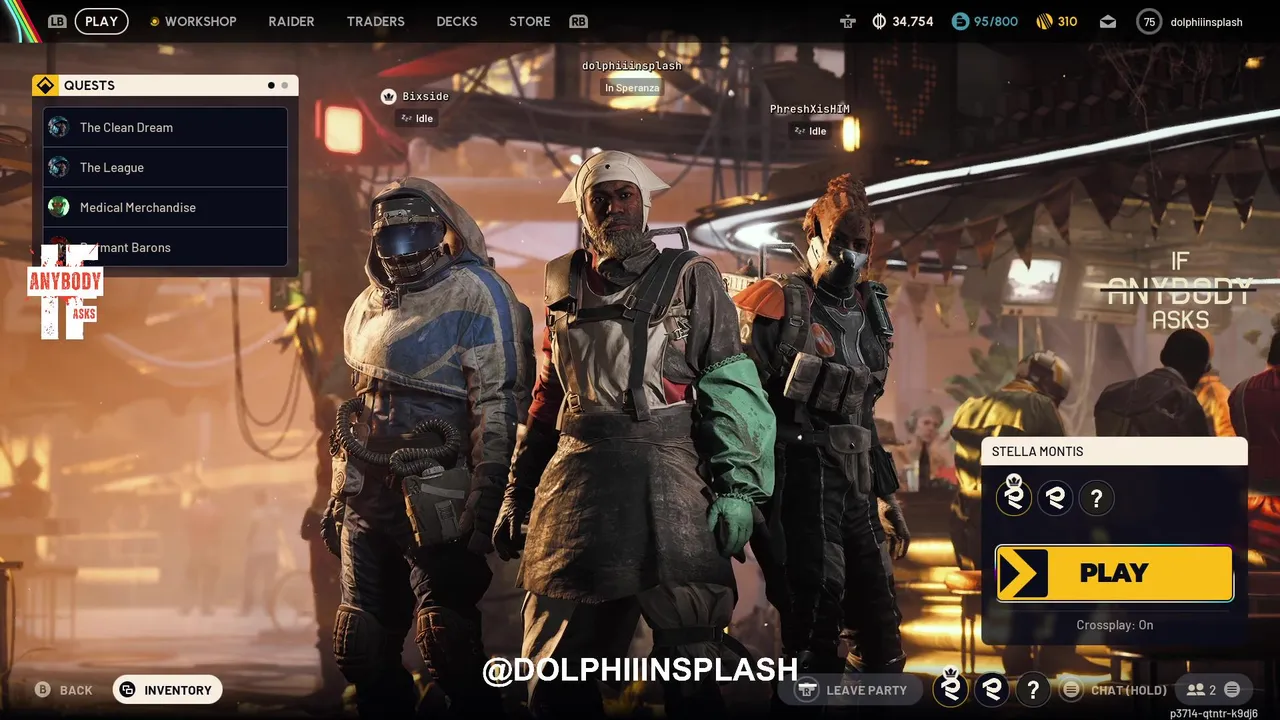Image resolution: width=1280 pixels, height=720 pixels.
Task: Click the Bixside player nametag
Action: coord(425,97)
